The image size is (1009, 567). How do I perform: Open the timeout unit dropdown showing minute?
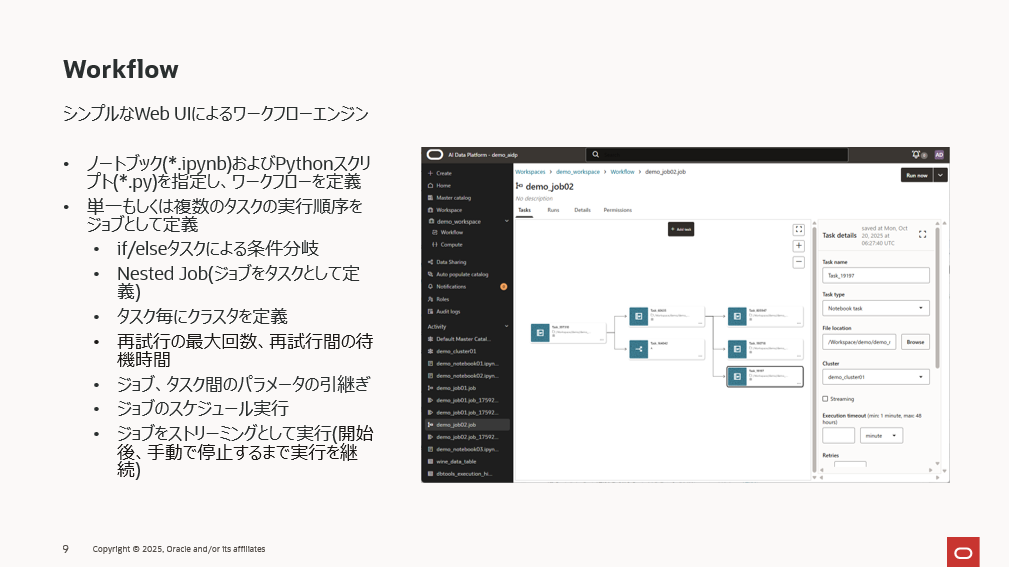(882, 436)
